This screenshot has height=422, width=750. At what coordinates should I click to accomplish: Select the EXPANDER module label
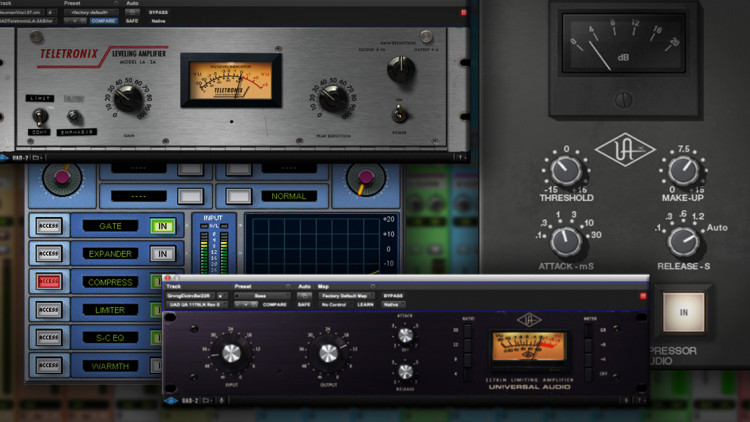point(110,254)
